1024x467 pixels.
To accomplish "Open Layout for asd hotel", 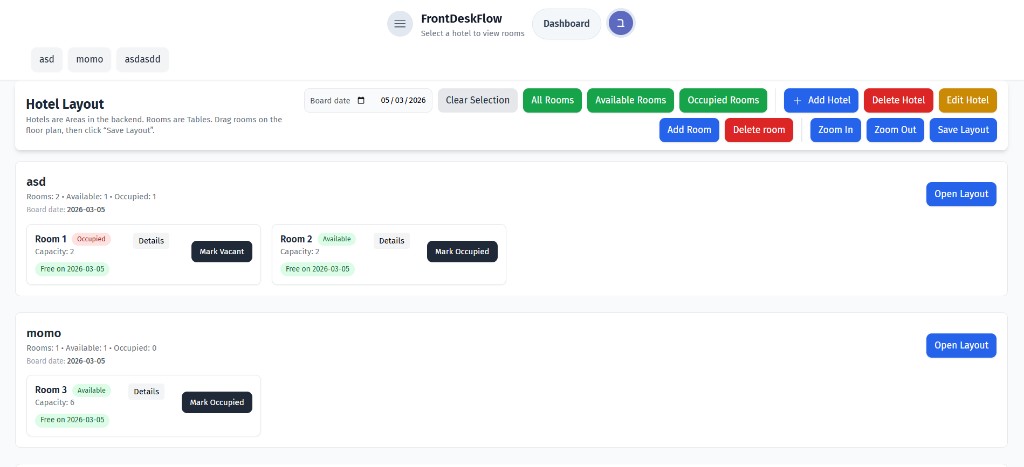I will coord(960,194).
